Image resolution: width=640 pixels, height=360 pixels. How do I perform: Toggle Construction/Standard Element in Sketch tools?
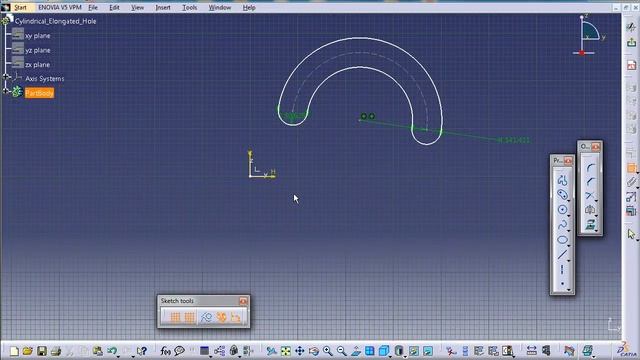tap(207, 317)
